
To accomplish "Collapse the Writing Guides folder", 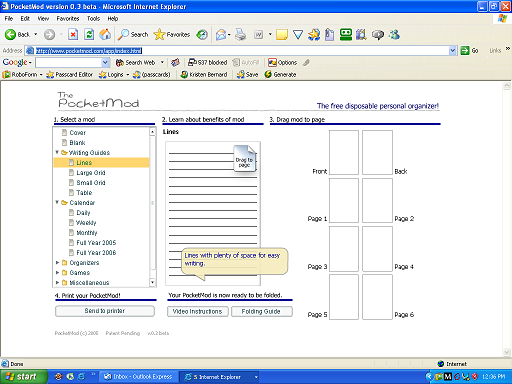I will tap(57, 152).
